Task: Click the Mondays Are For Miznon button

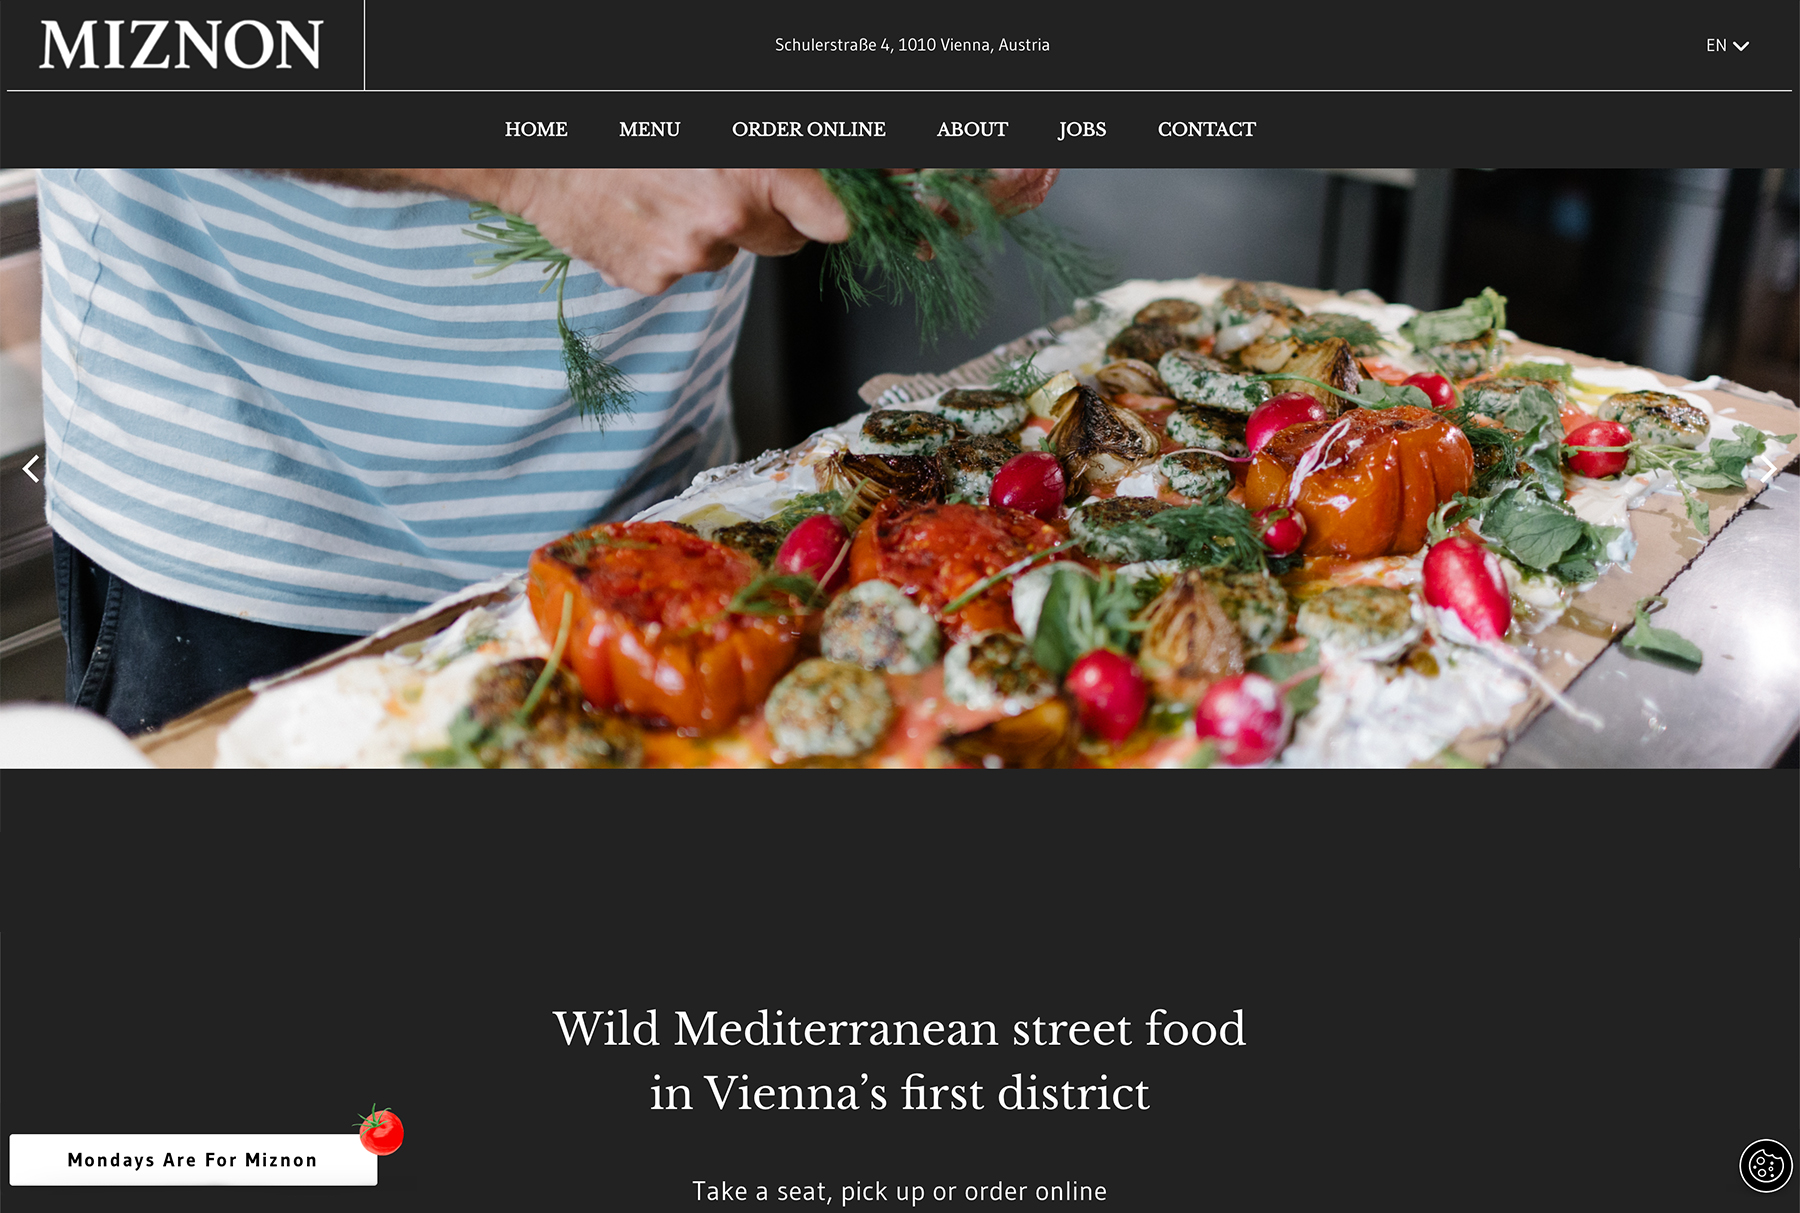Action: point(193,1160)
